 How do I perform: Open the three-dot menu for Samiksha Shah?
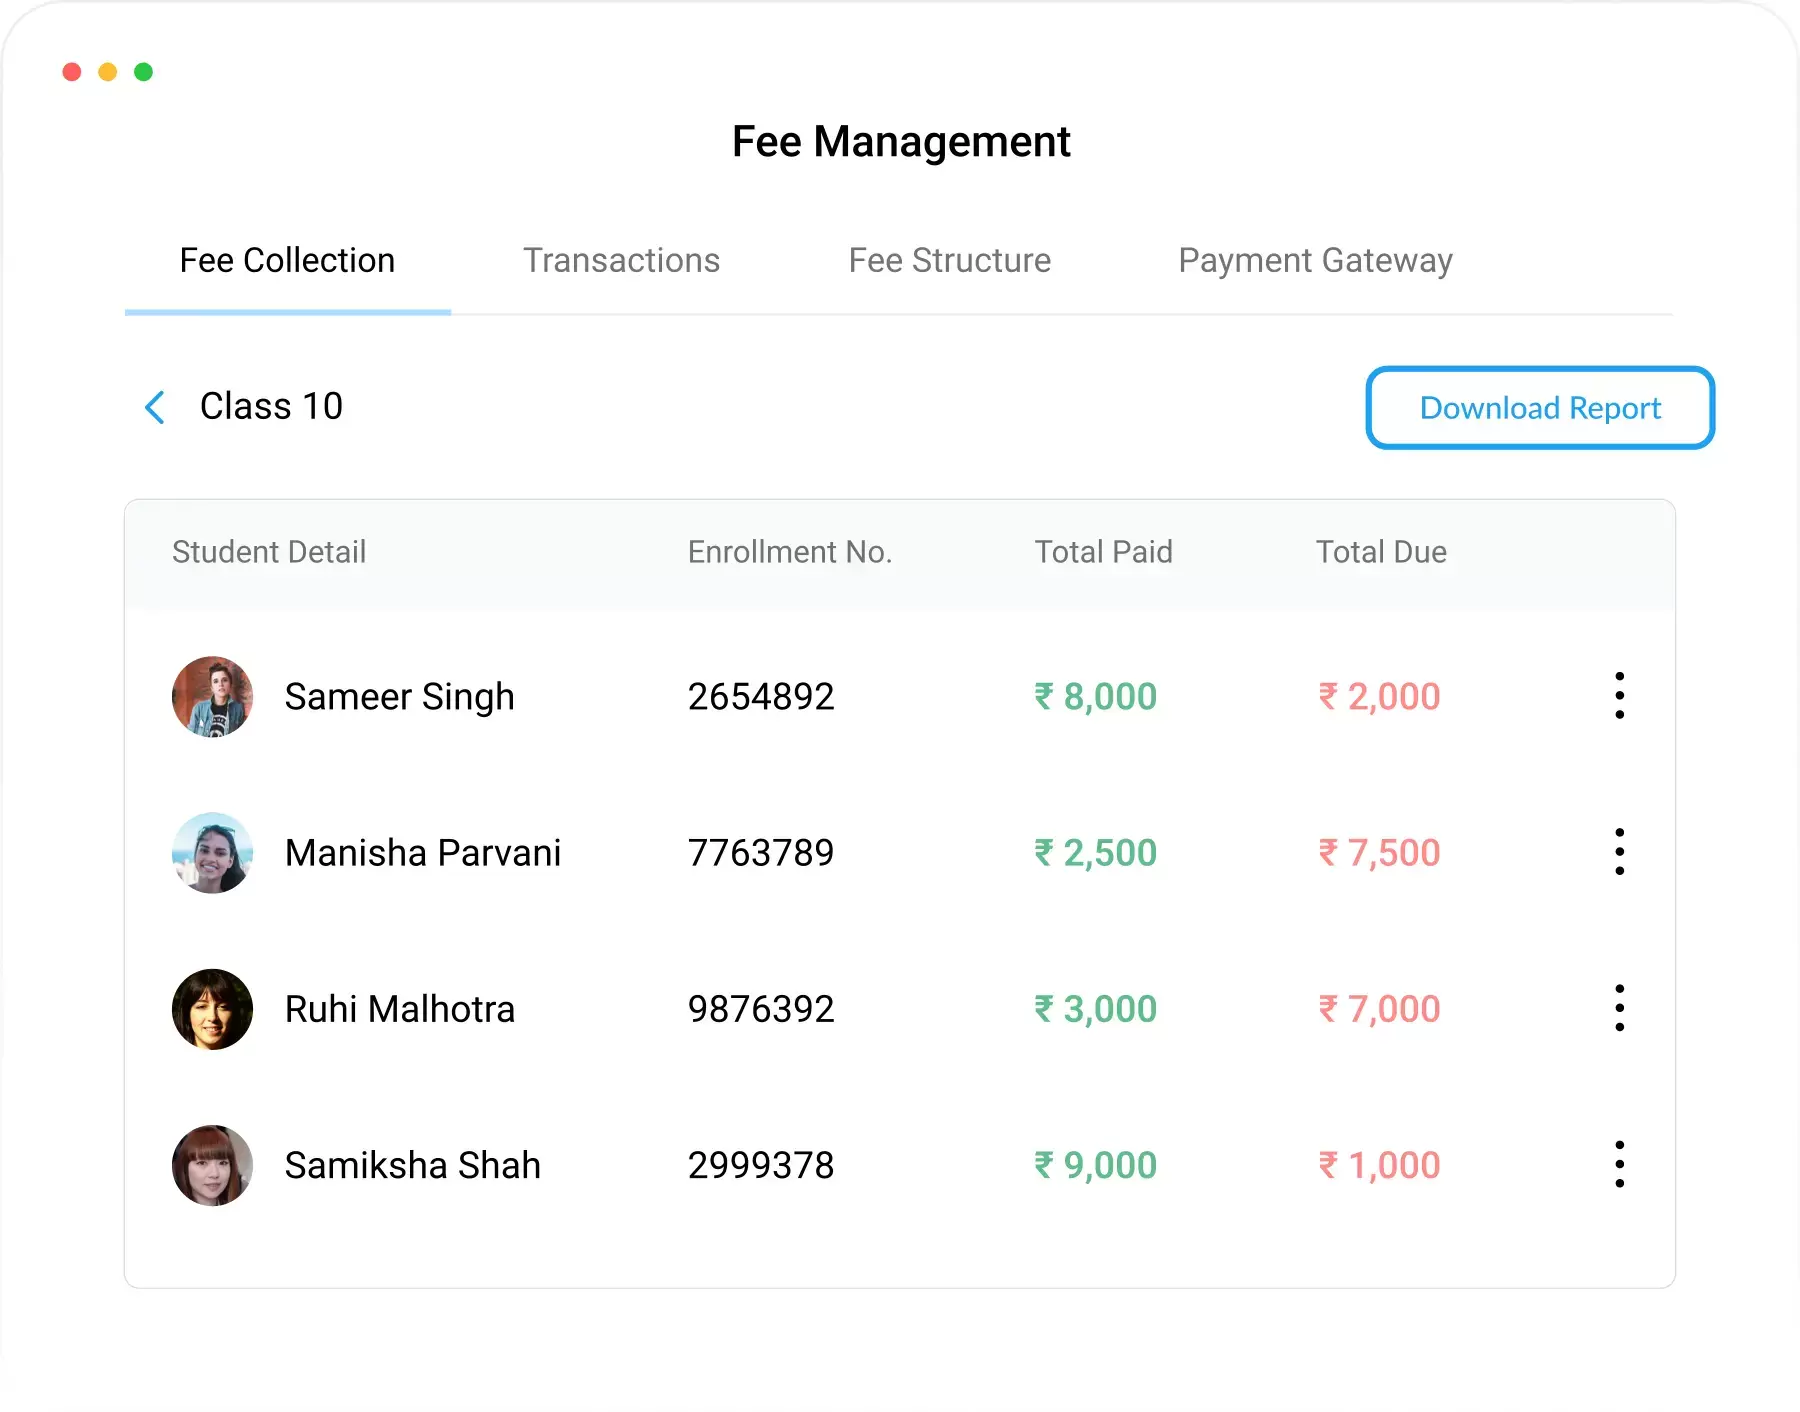[1619, 1164]
